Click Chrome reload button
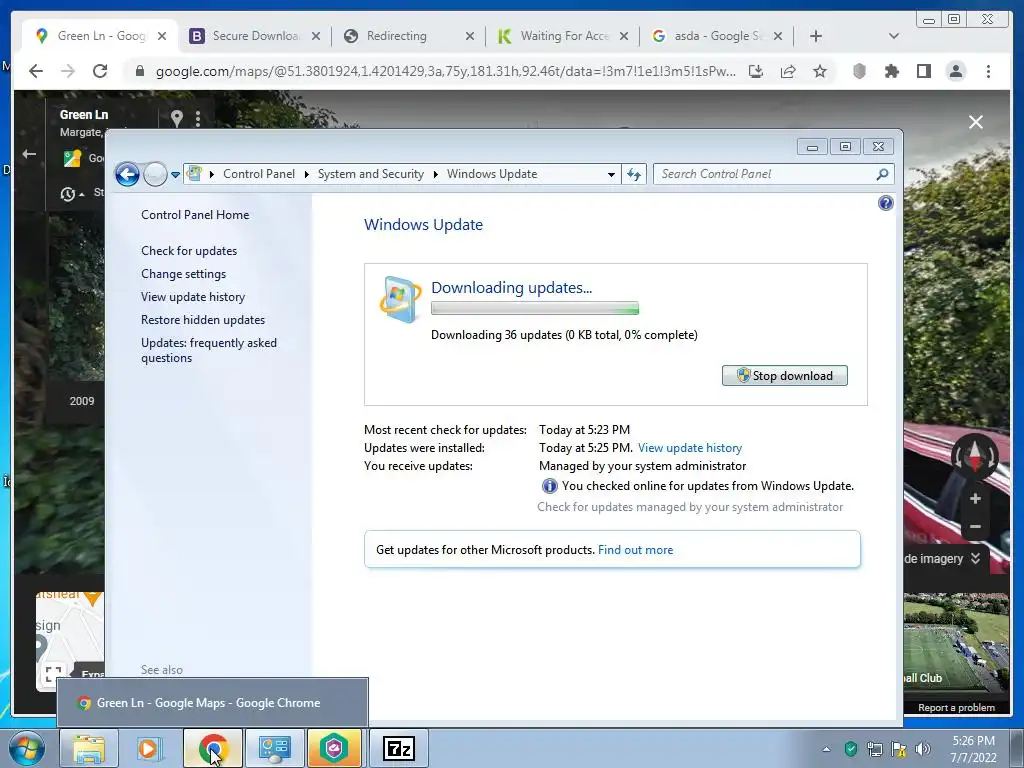1024x768 pixels. [x=100, y=71]
